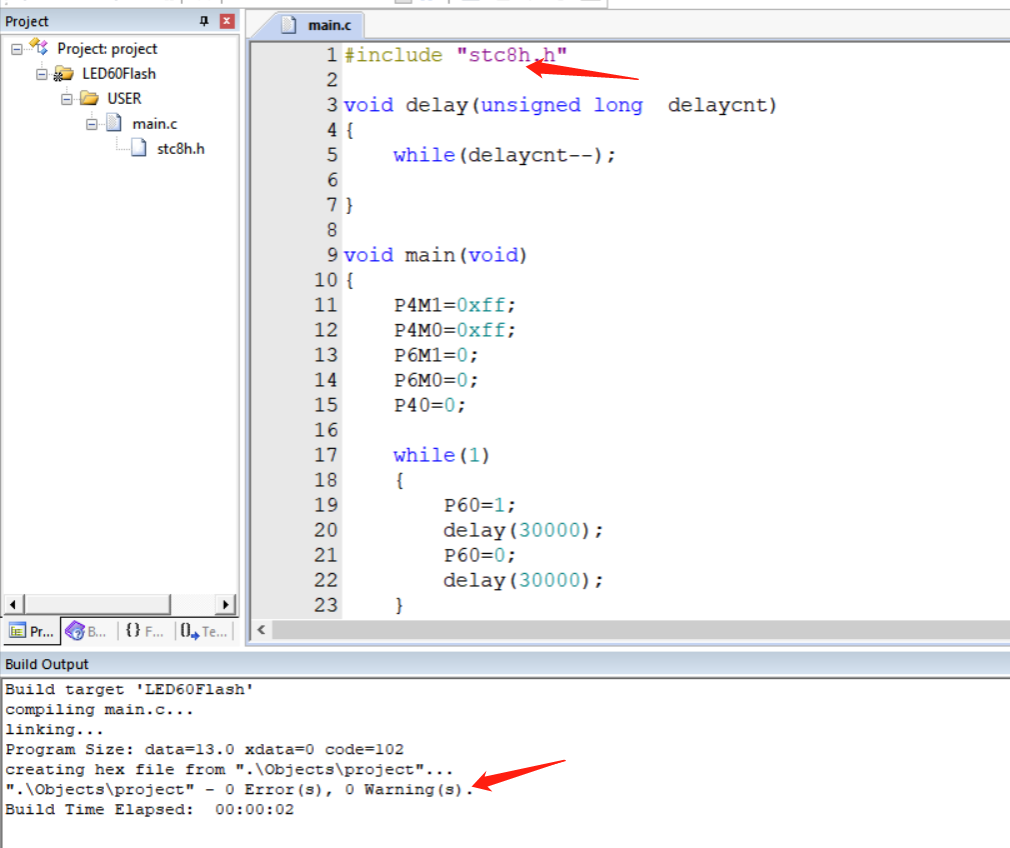
Task: Click the 'Build Time Elapsed' line
Action: [149, 809]
